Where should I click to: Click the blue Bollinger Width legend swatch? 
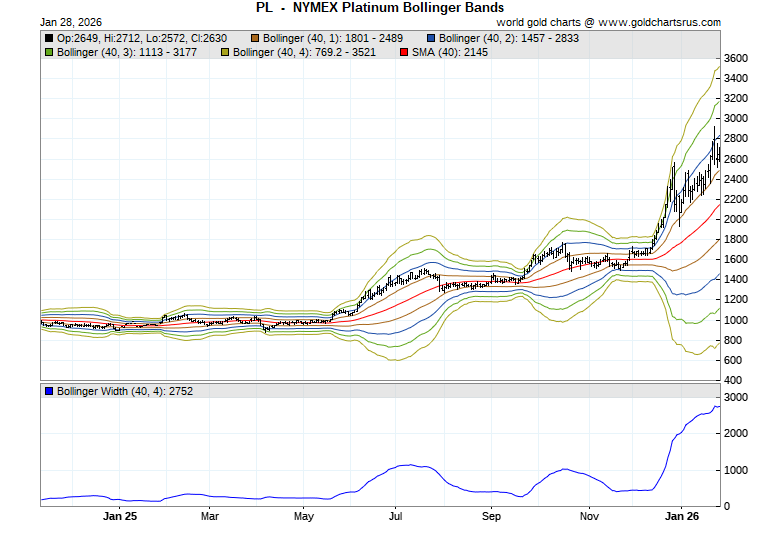pos(49,391)
